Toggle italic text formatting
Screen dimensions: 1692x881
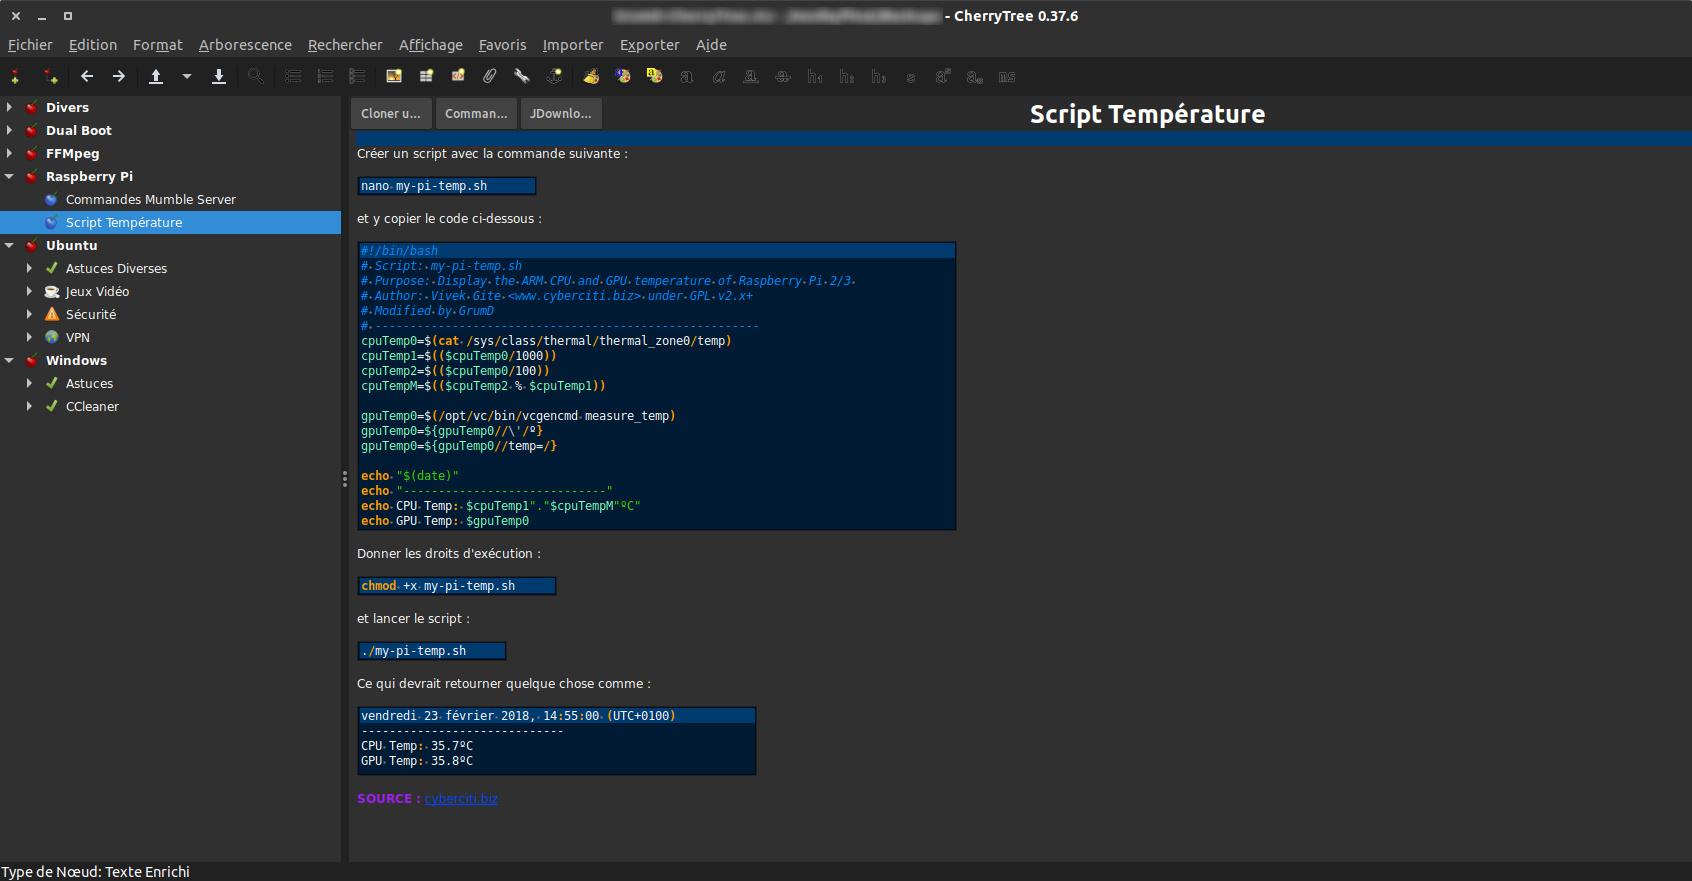719,77
